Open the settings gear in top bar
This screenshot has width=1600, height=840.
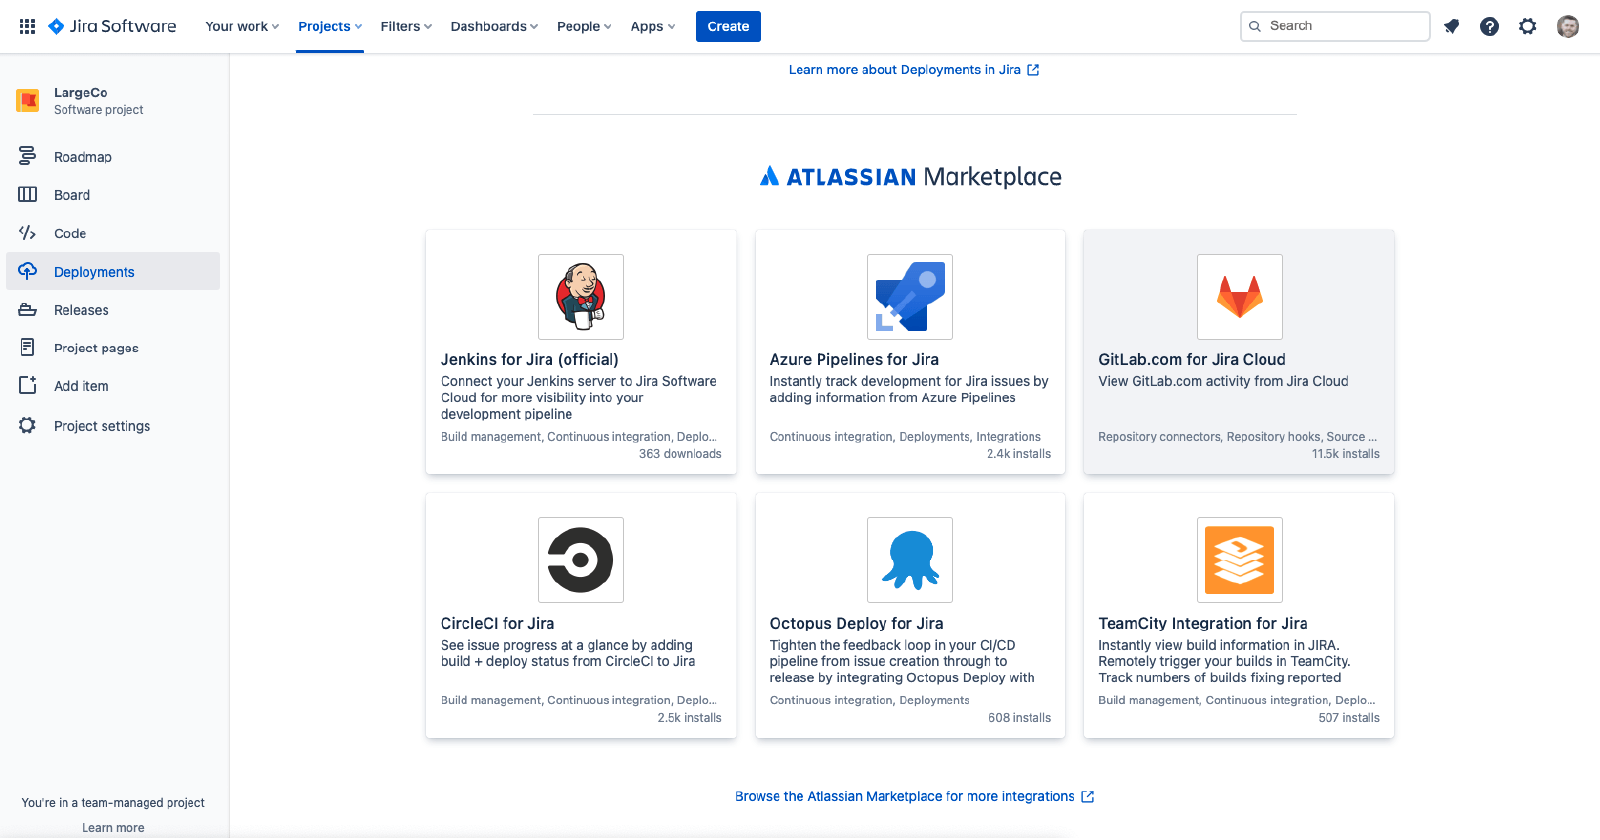[x=1527, y=26]
